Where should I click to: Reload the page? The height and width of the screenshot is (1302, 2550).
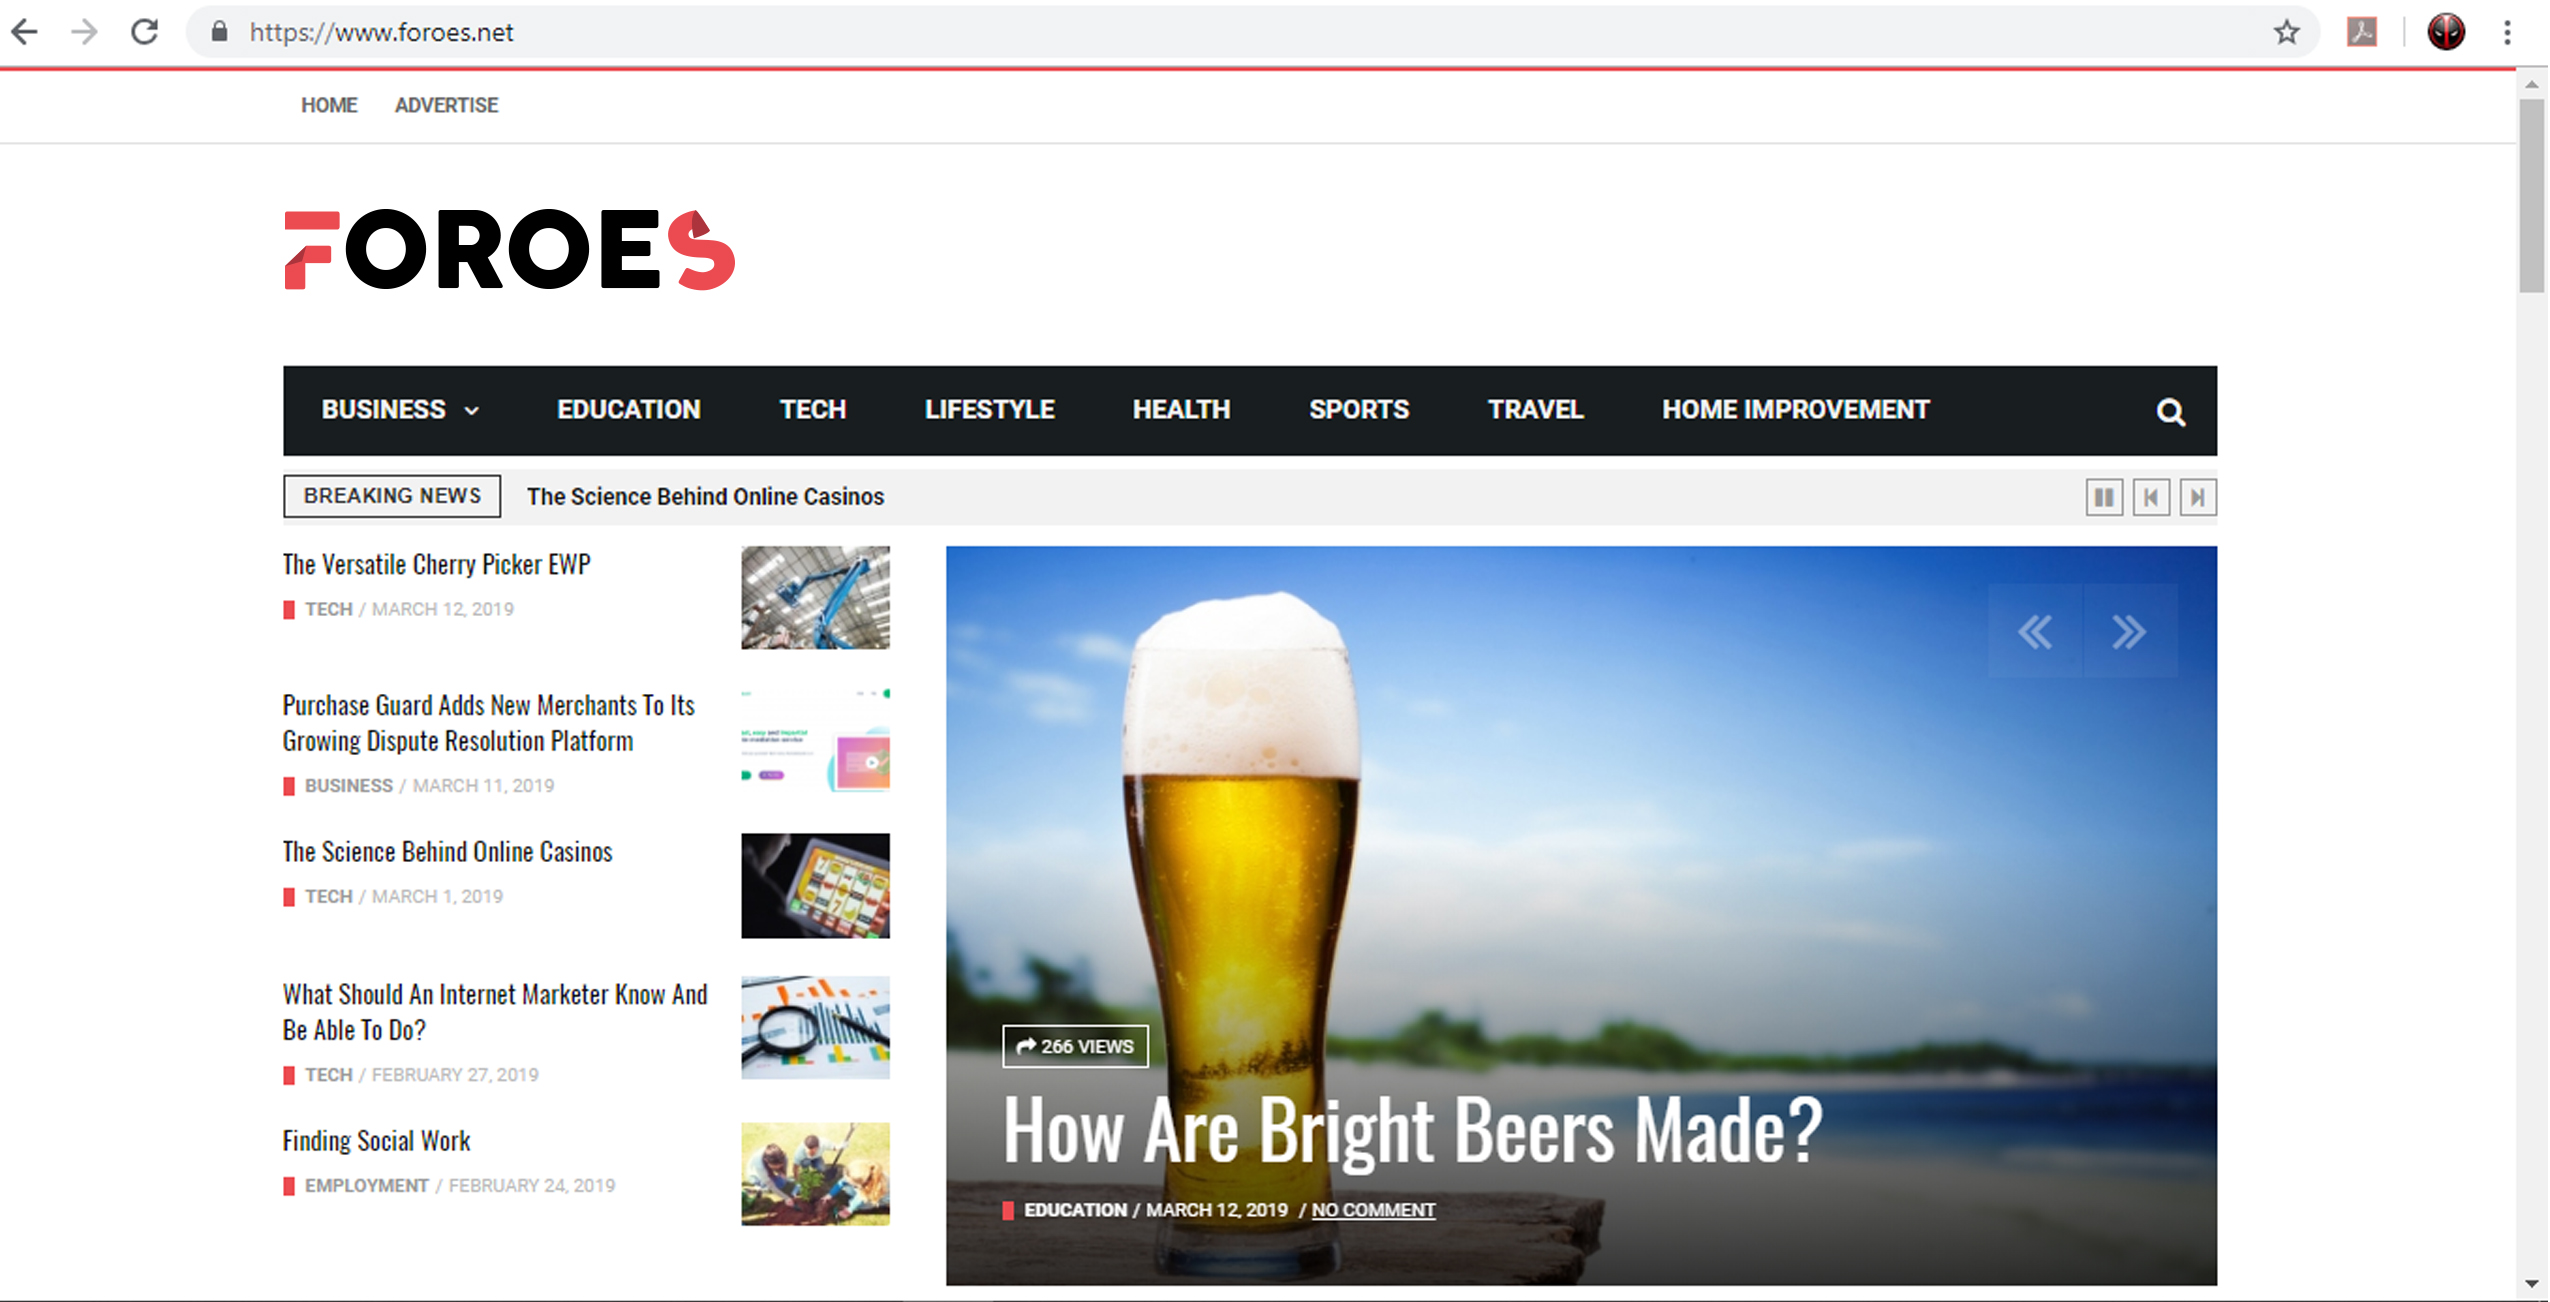pos(145,32)
